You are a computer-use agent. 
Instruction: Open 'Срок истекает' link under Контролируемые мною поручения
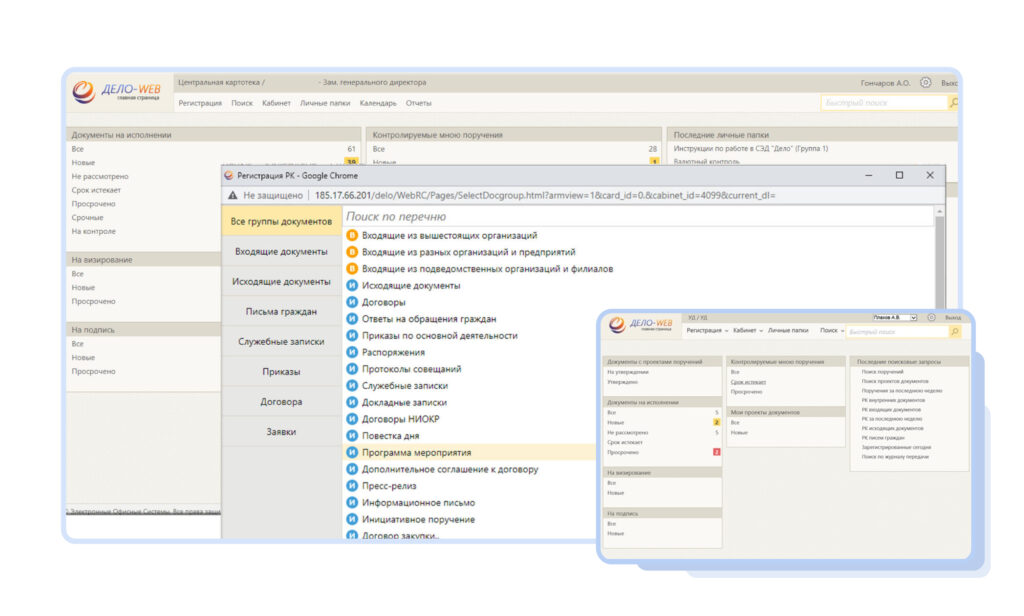tap(748, 382)
